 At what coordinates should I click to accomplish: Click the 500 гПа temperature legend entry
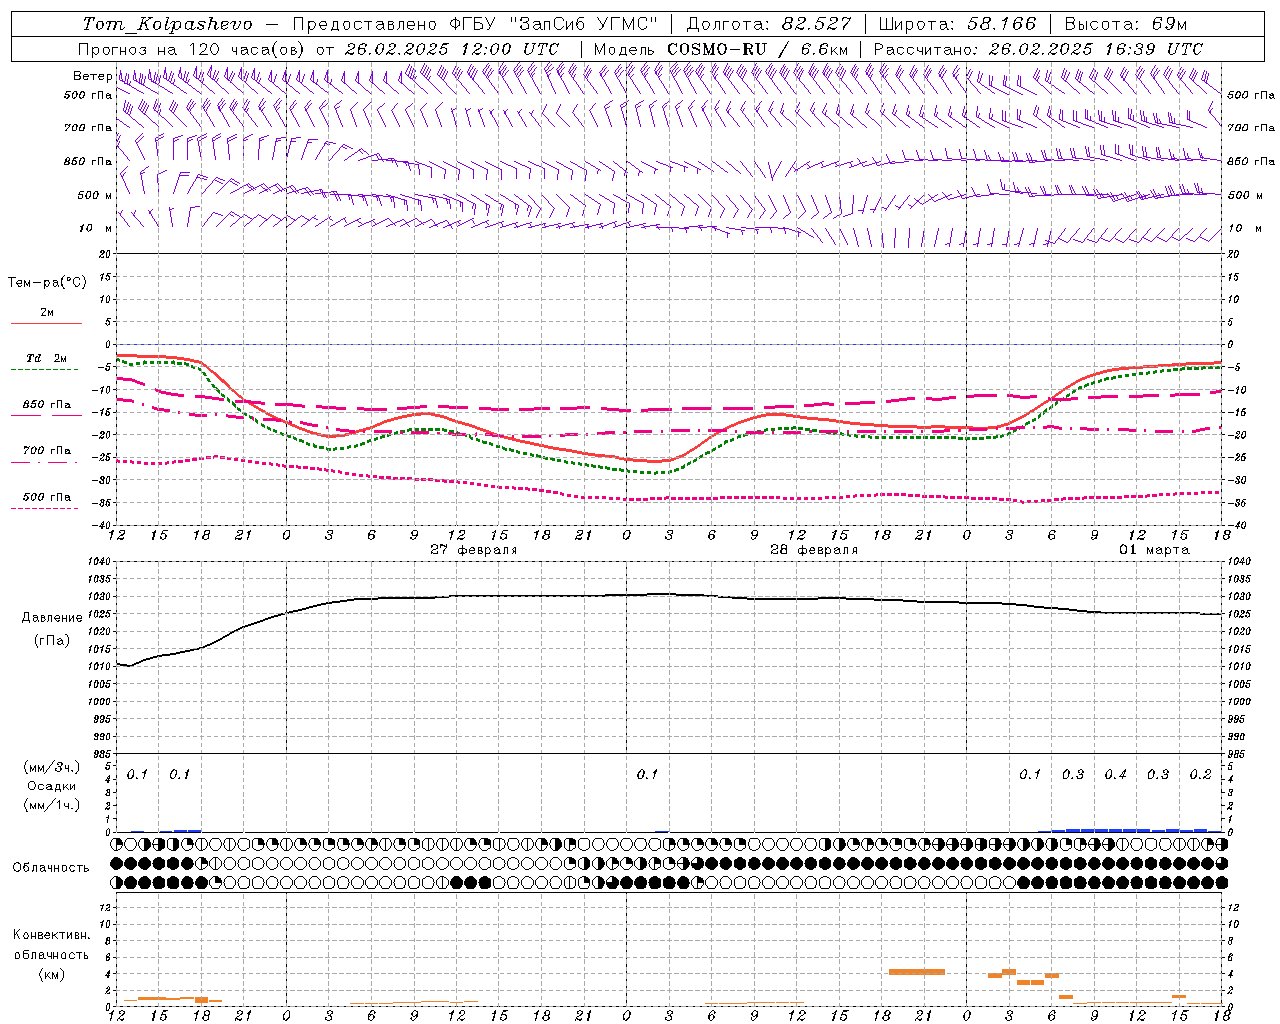point(46,497)
